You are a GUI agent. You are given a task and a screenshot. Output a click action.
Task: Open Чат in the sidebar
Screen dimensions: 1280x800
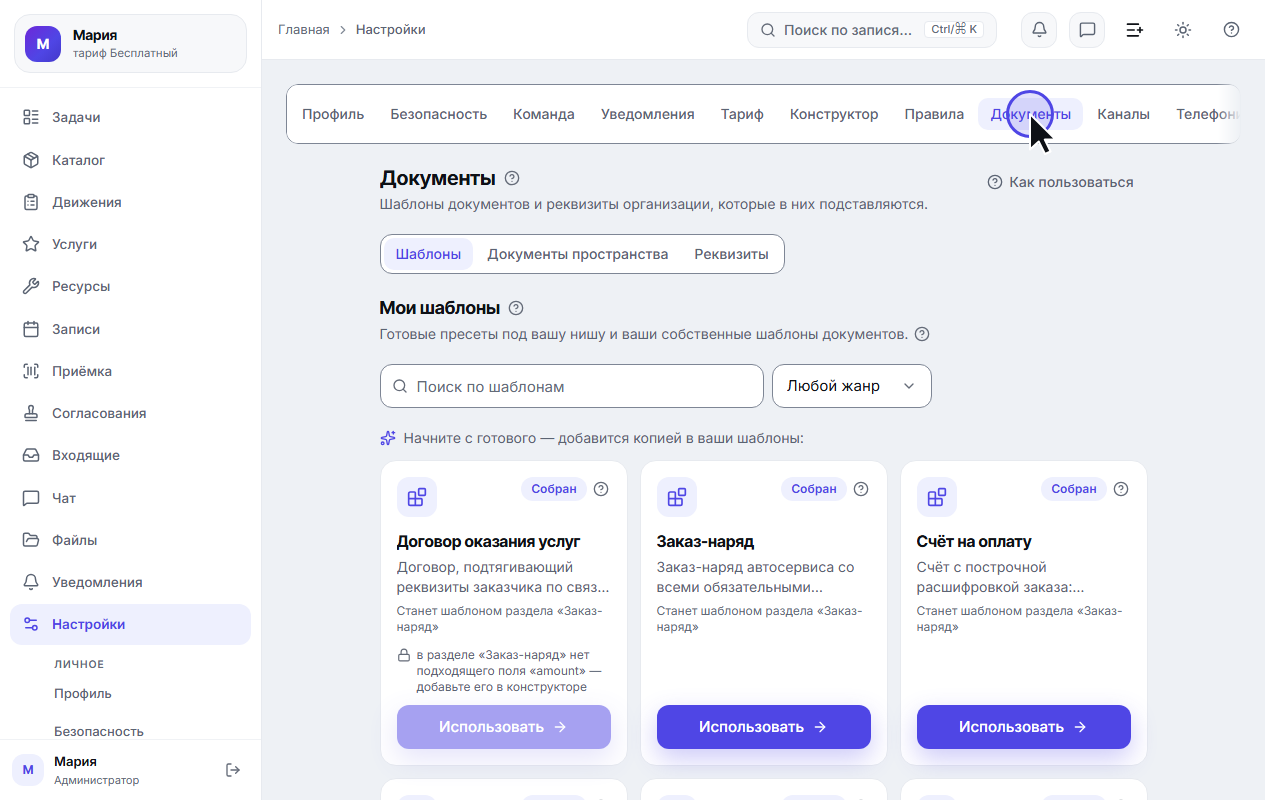click(x=130, y=498)
